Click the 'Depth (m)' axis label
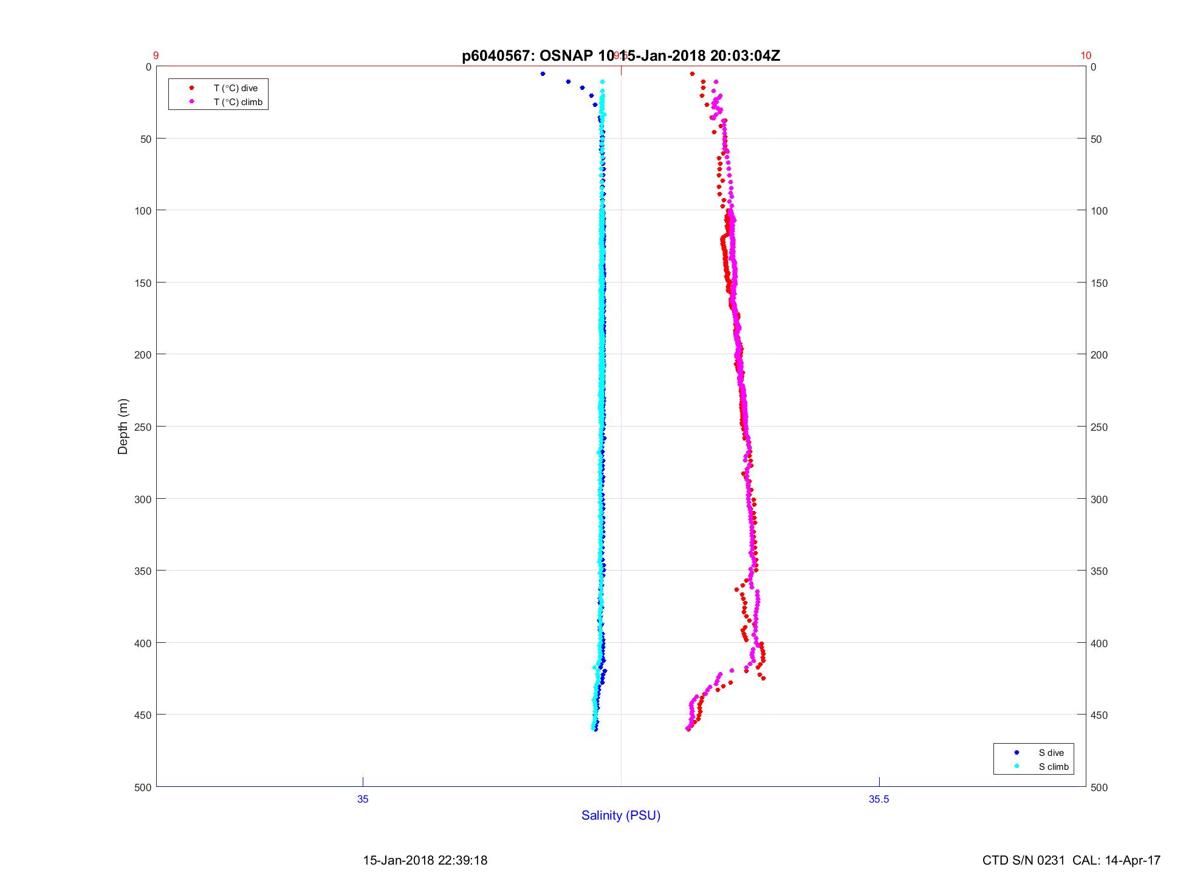This screenshot has width=1200, height=885. (124, 426)
